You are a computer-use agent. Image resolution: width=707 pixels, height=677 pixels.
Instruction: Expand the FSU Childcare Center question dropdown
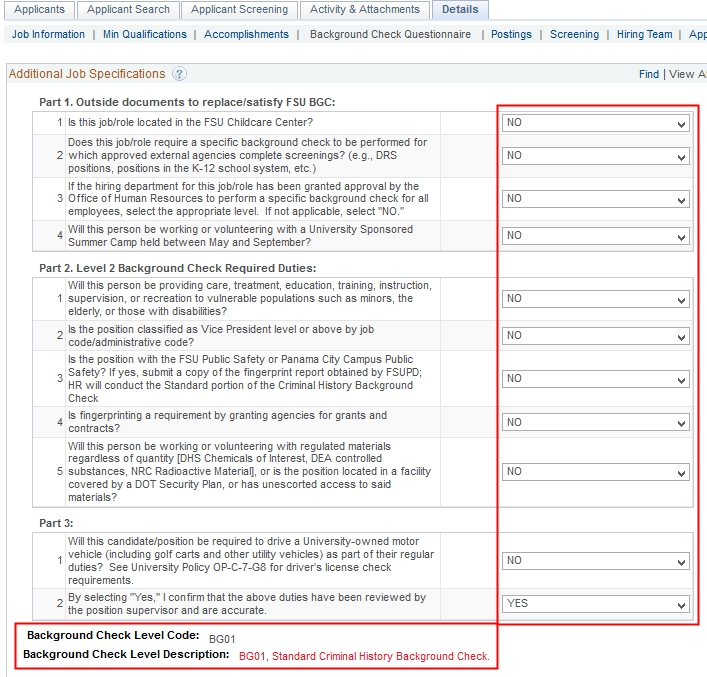(x=595, y=123)
